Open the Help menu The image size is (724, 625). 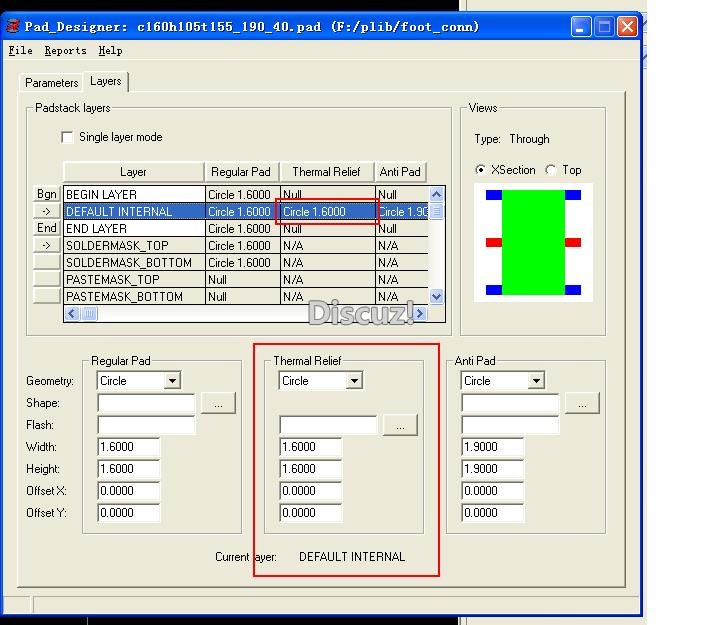click(x=110, y=50)
